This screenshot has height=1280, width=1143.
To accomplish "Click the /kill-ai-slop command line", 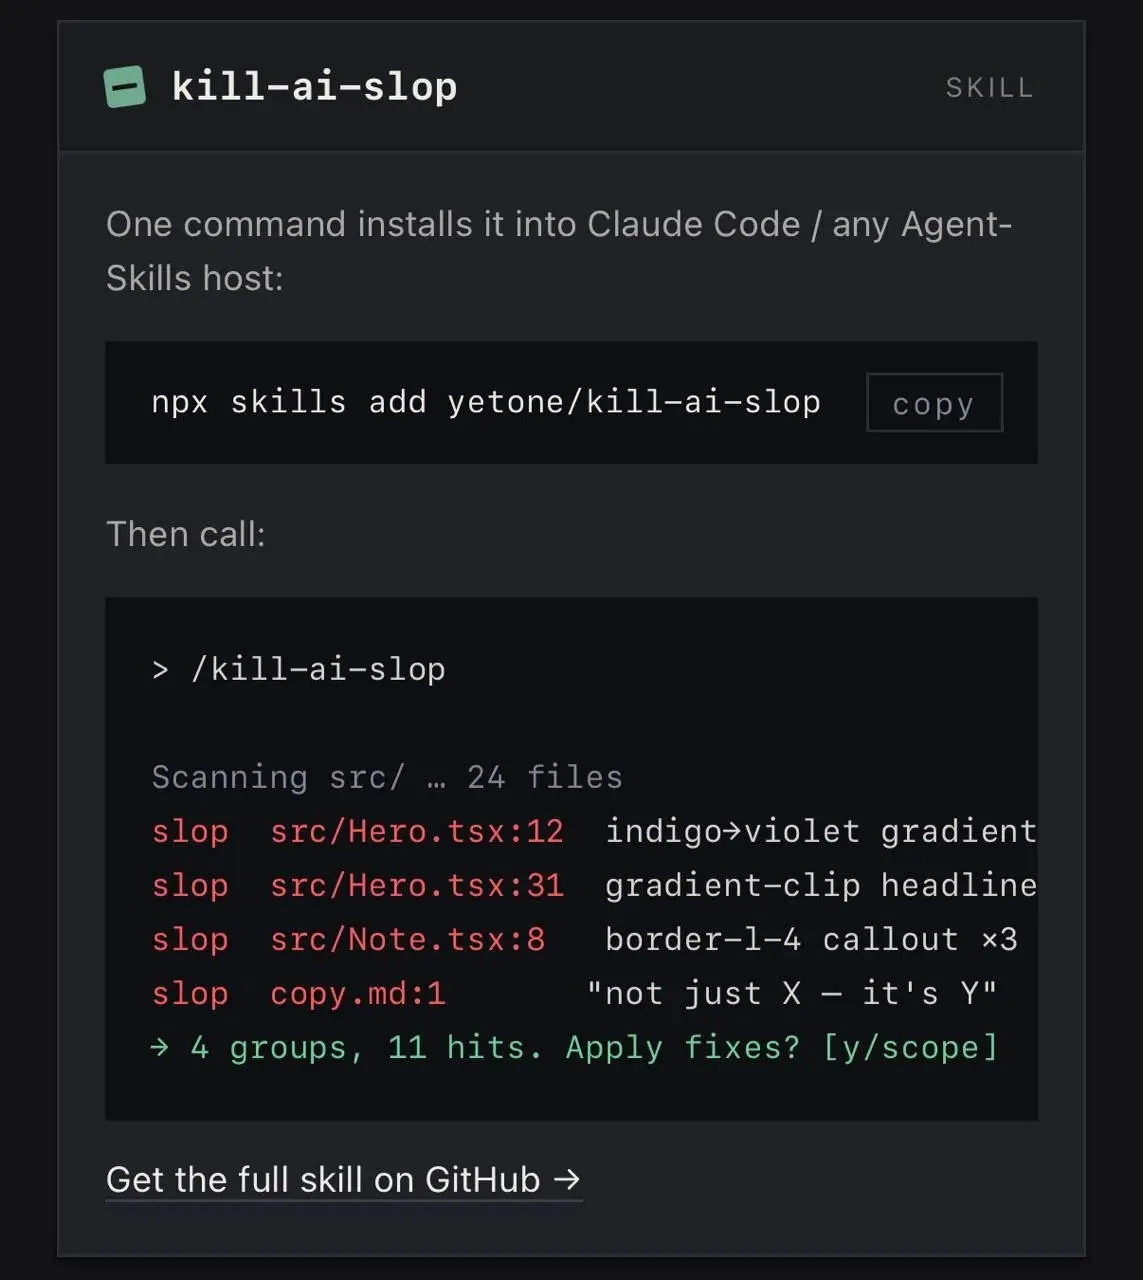I will (x=298, y=669).
